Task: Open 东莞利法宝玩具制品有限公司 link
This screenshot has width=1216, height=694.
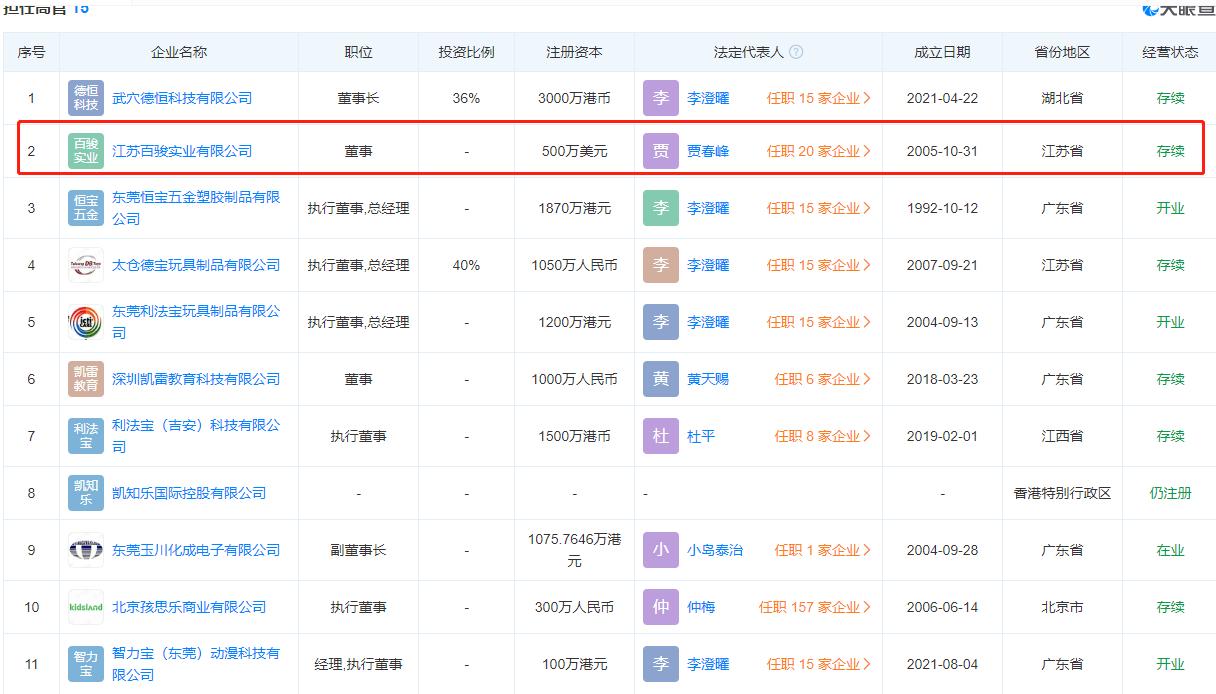Action: click(196, 322)
